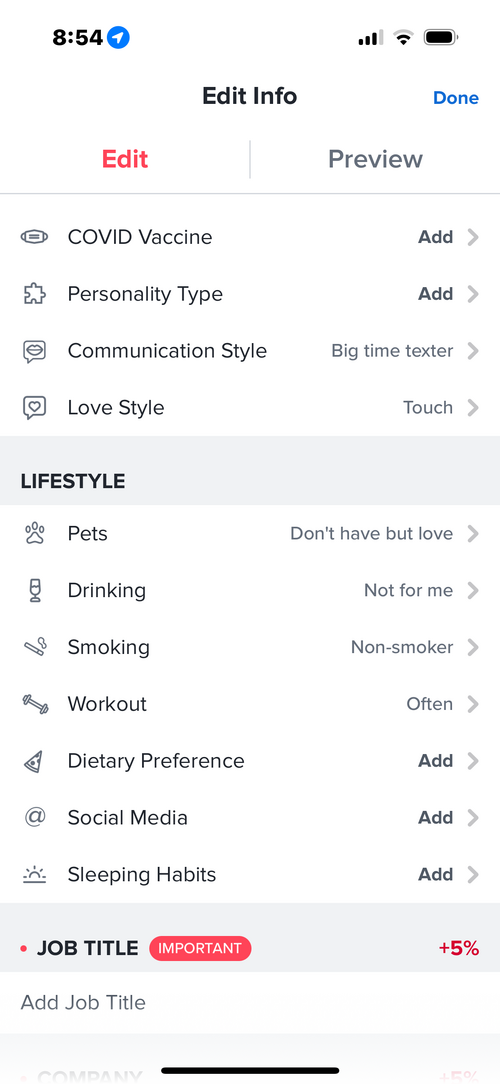Tap Done to finish editing

[x=456, y=98]
